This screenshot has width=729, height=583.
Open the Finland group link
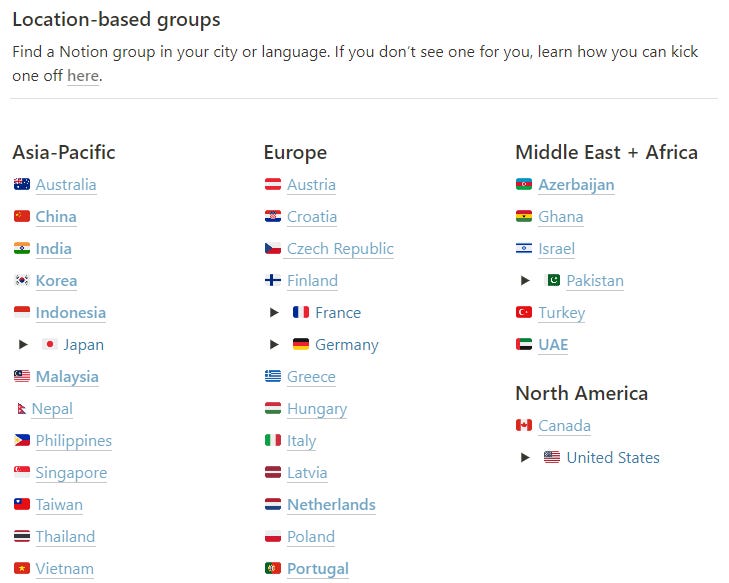pos(312,281)
